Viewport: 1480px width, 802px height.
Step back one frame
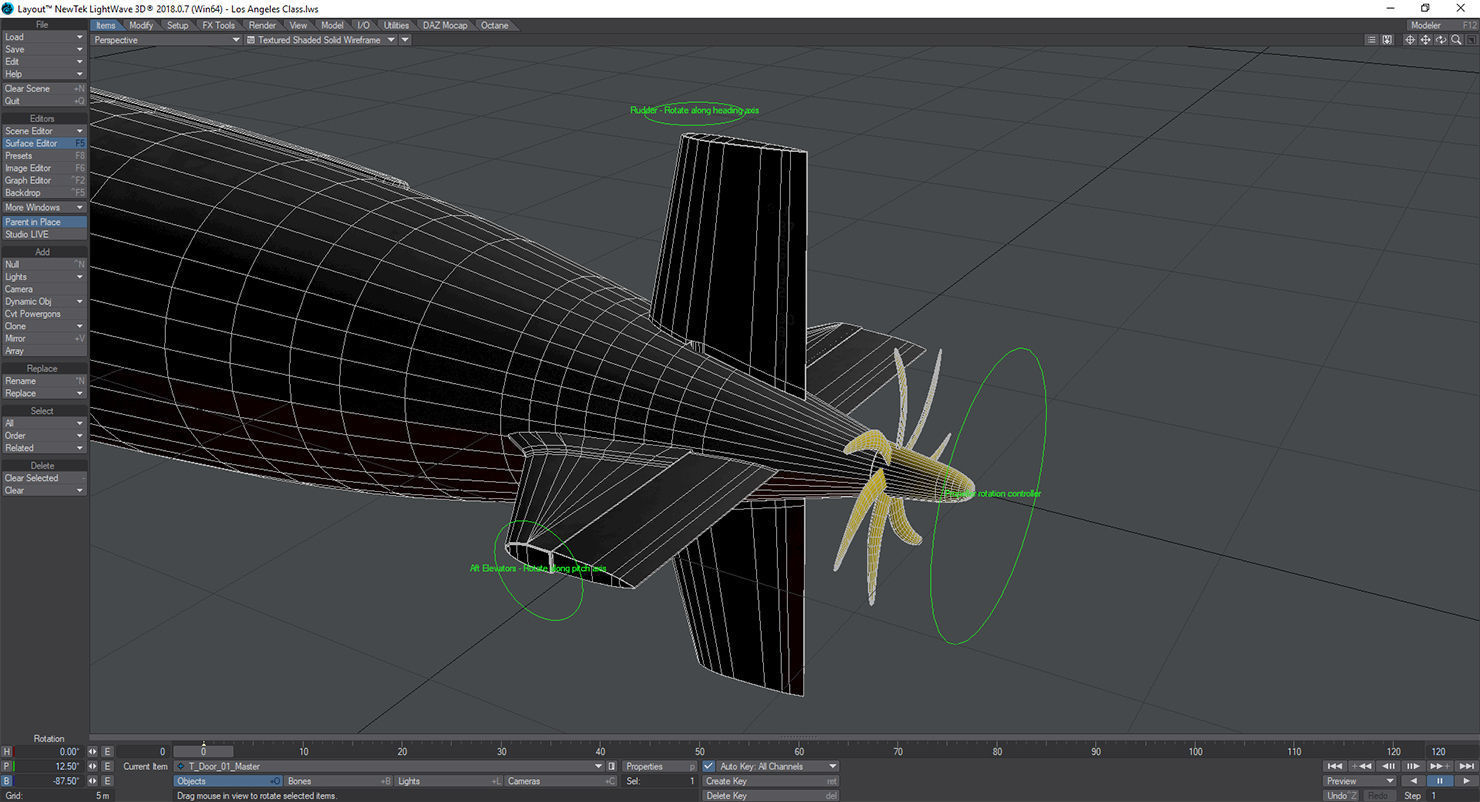pos(1387,766)
